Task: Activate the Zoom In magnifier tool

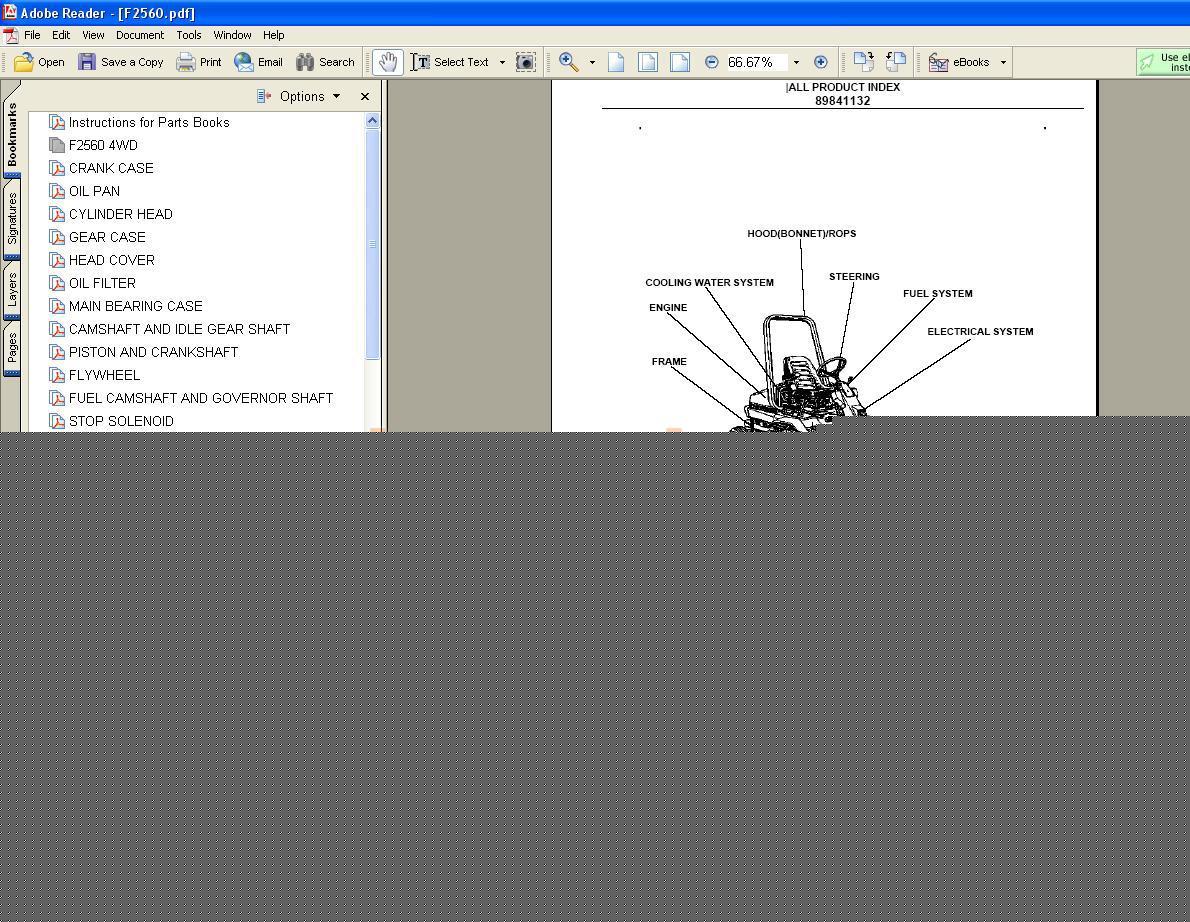Action: [568, 62]
